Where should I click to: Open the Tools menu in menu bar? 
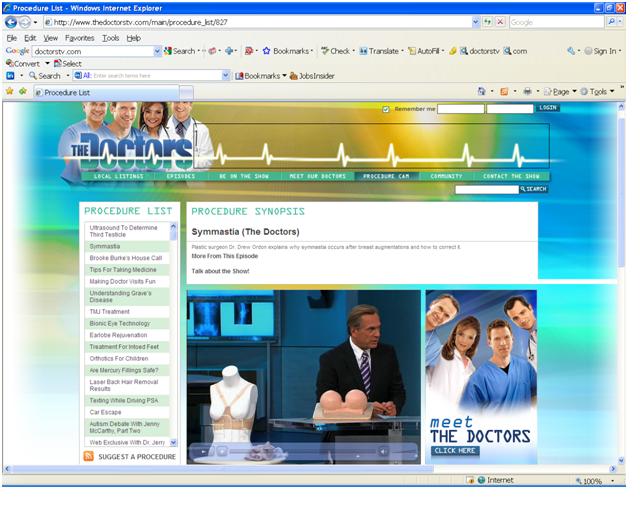pos(111,38)
